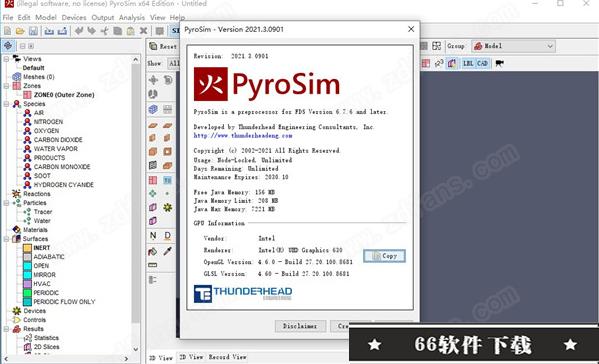Open the Group Model dropdown
Image resolution: width=599 pixels, height=364 pixels.
click(513, 46)
